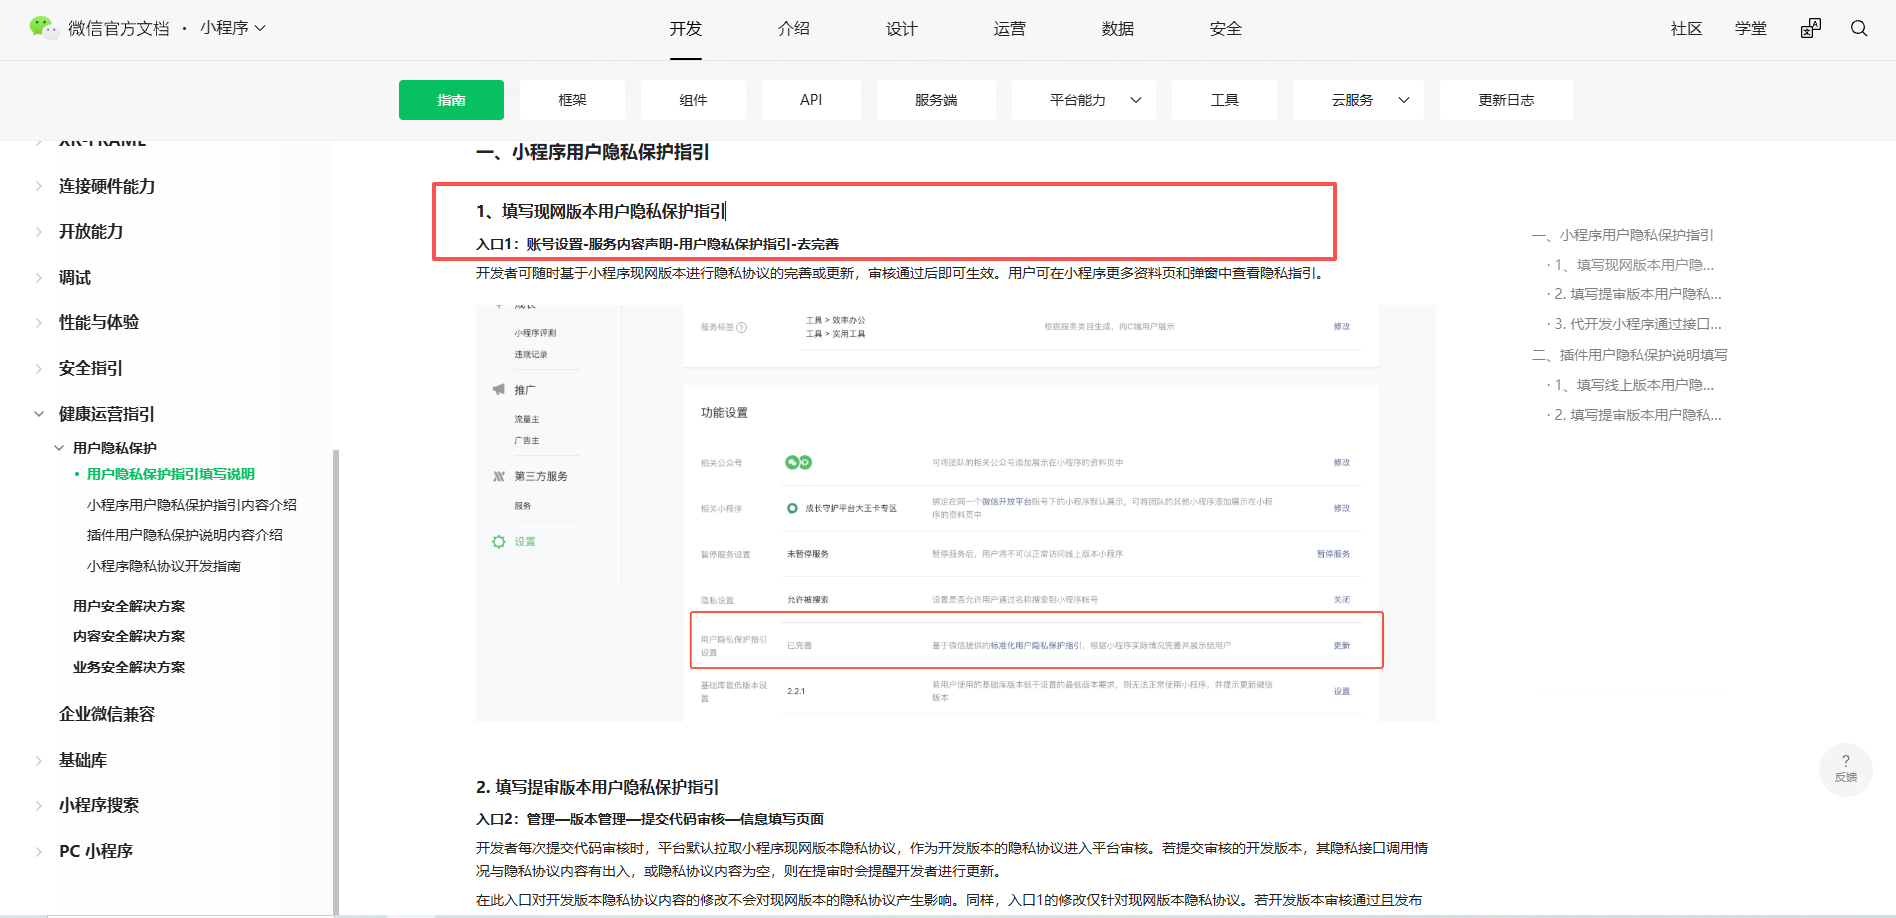
Task: Expand the PC 小程序 sidebar section
Action: coord(39,851)
